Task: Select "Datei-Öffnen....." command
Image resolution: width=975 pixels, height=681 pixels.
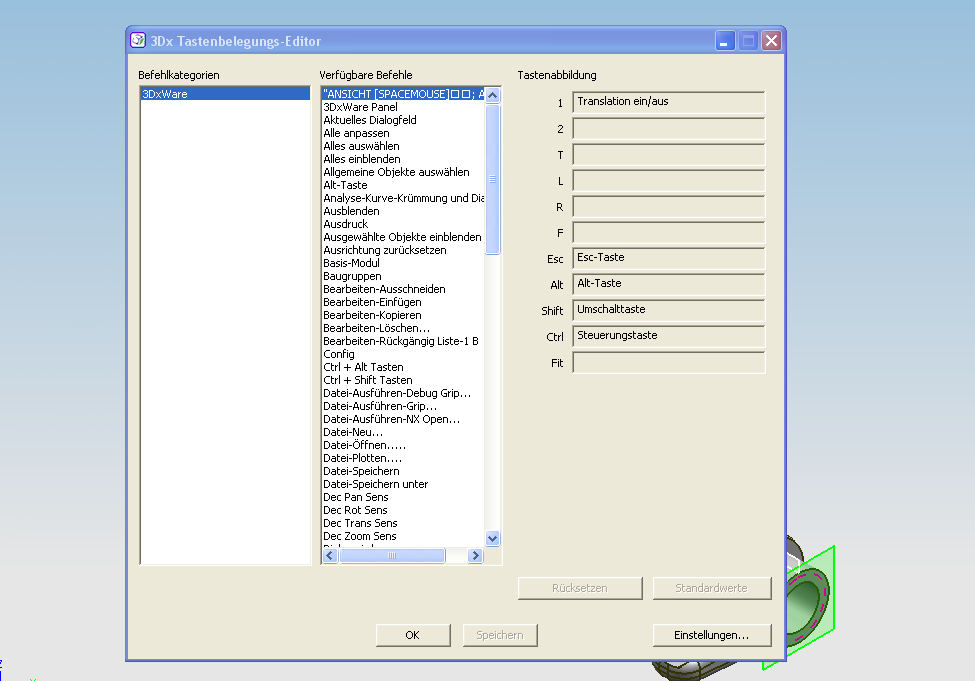Action: click(x=402, y=446)
